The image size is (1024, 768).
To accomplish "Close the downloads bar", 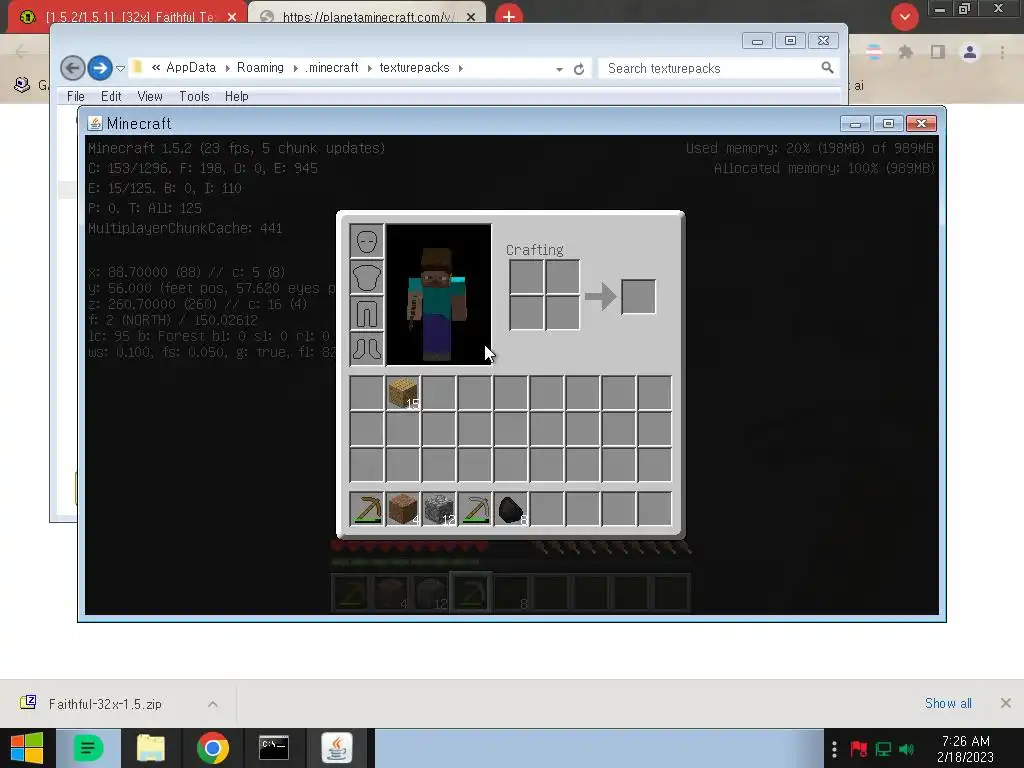I will 1006,703.
